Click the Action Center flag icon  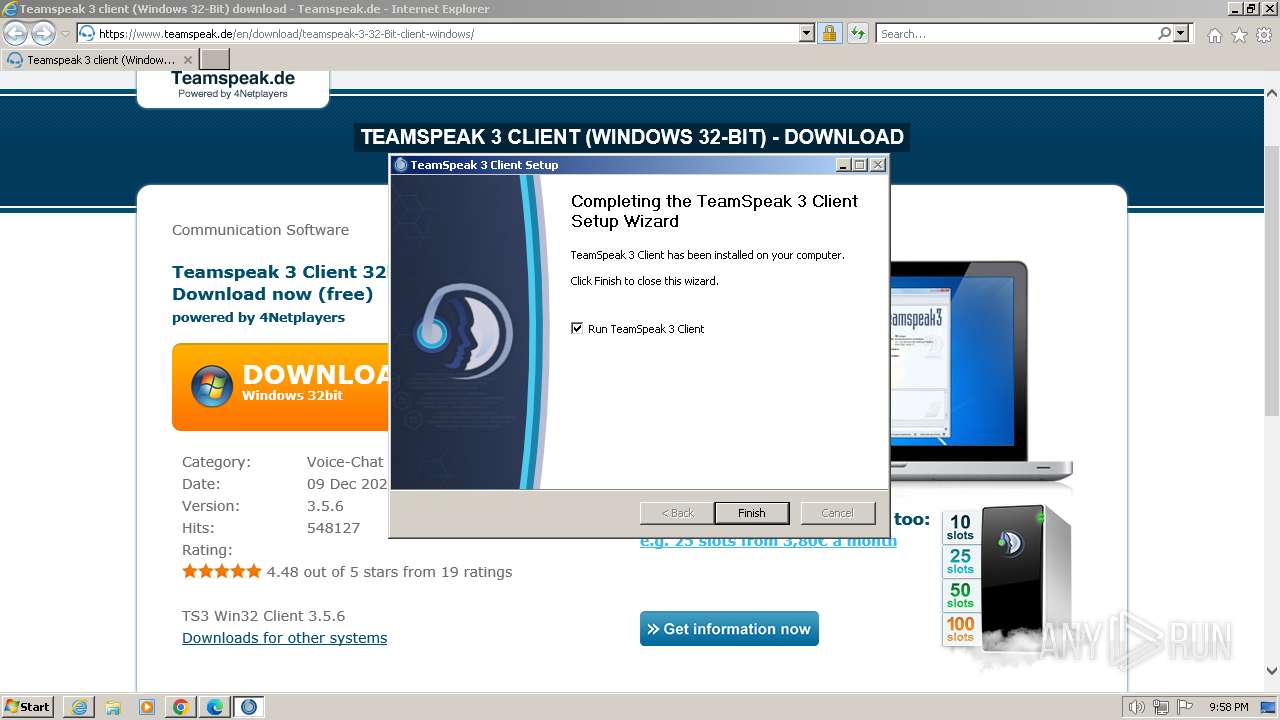pos(1185,707)
